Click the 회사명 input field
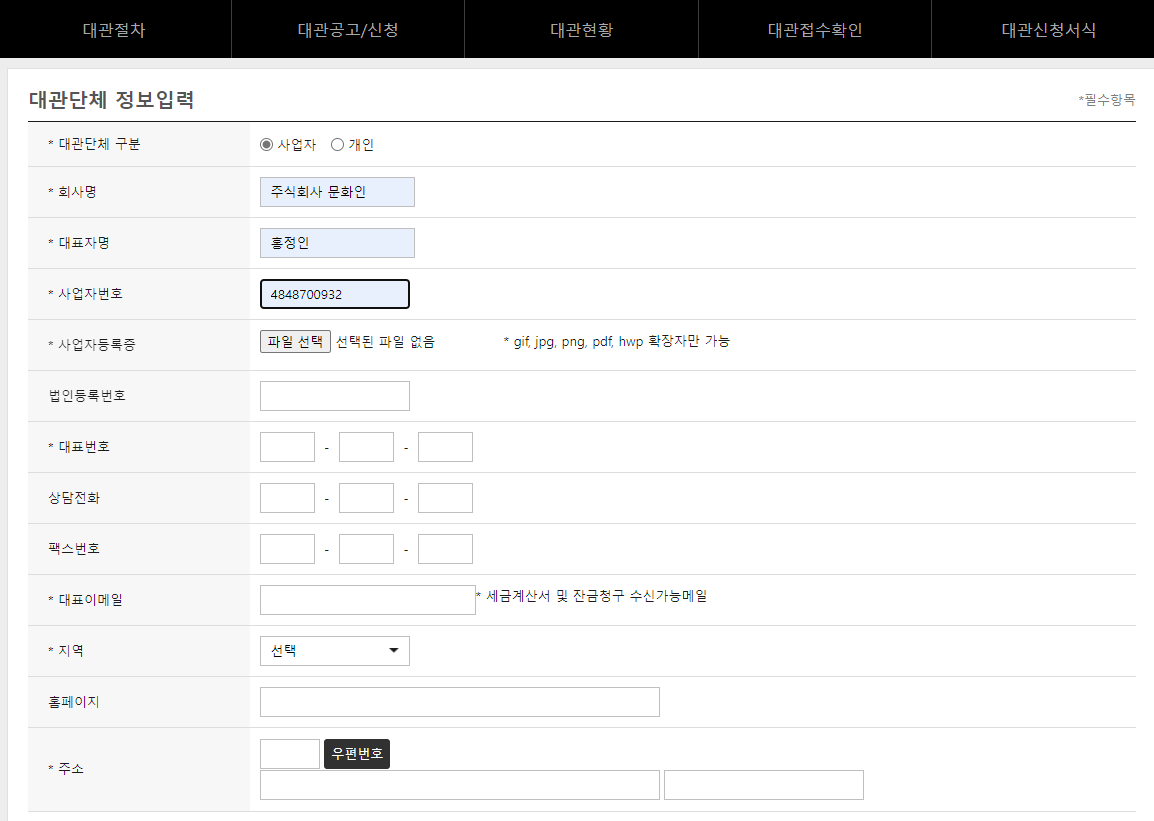 [x=337, y=192]
